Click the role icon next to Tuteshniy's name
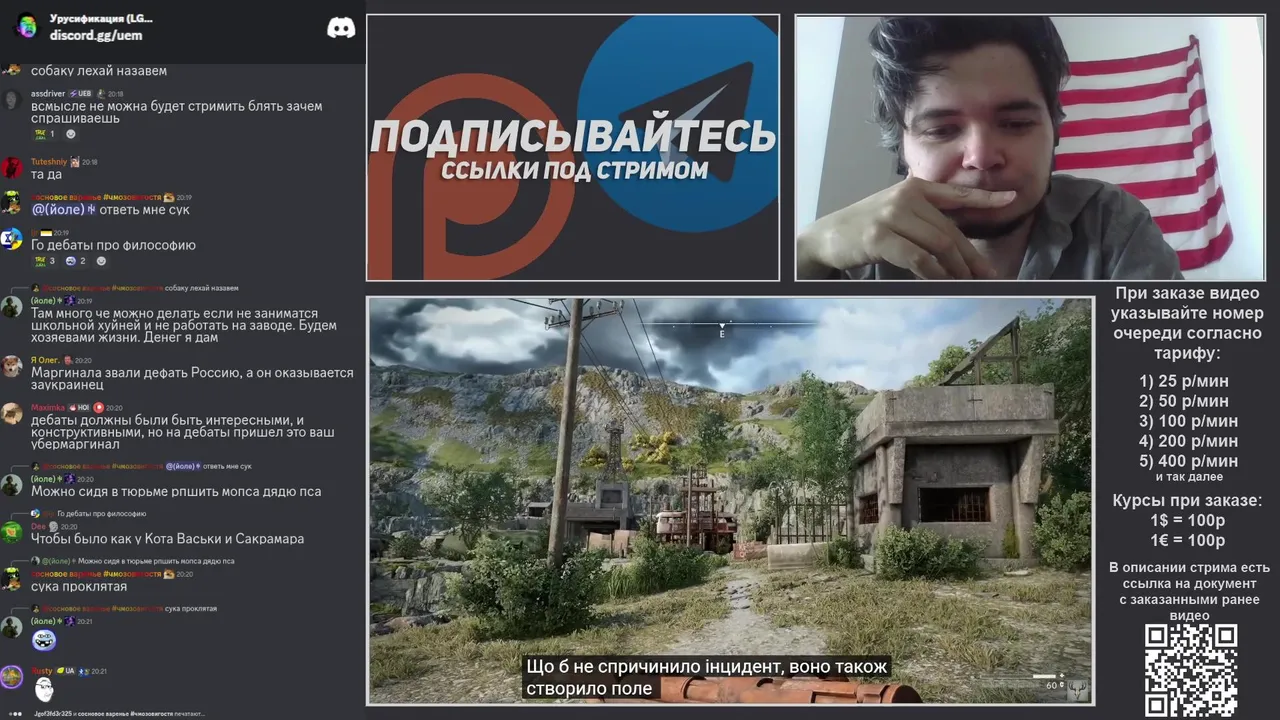The image size is (1280, 720). click(75, 162)
